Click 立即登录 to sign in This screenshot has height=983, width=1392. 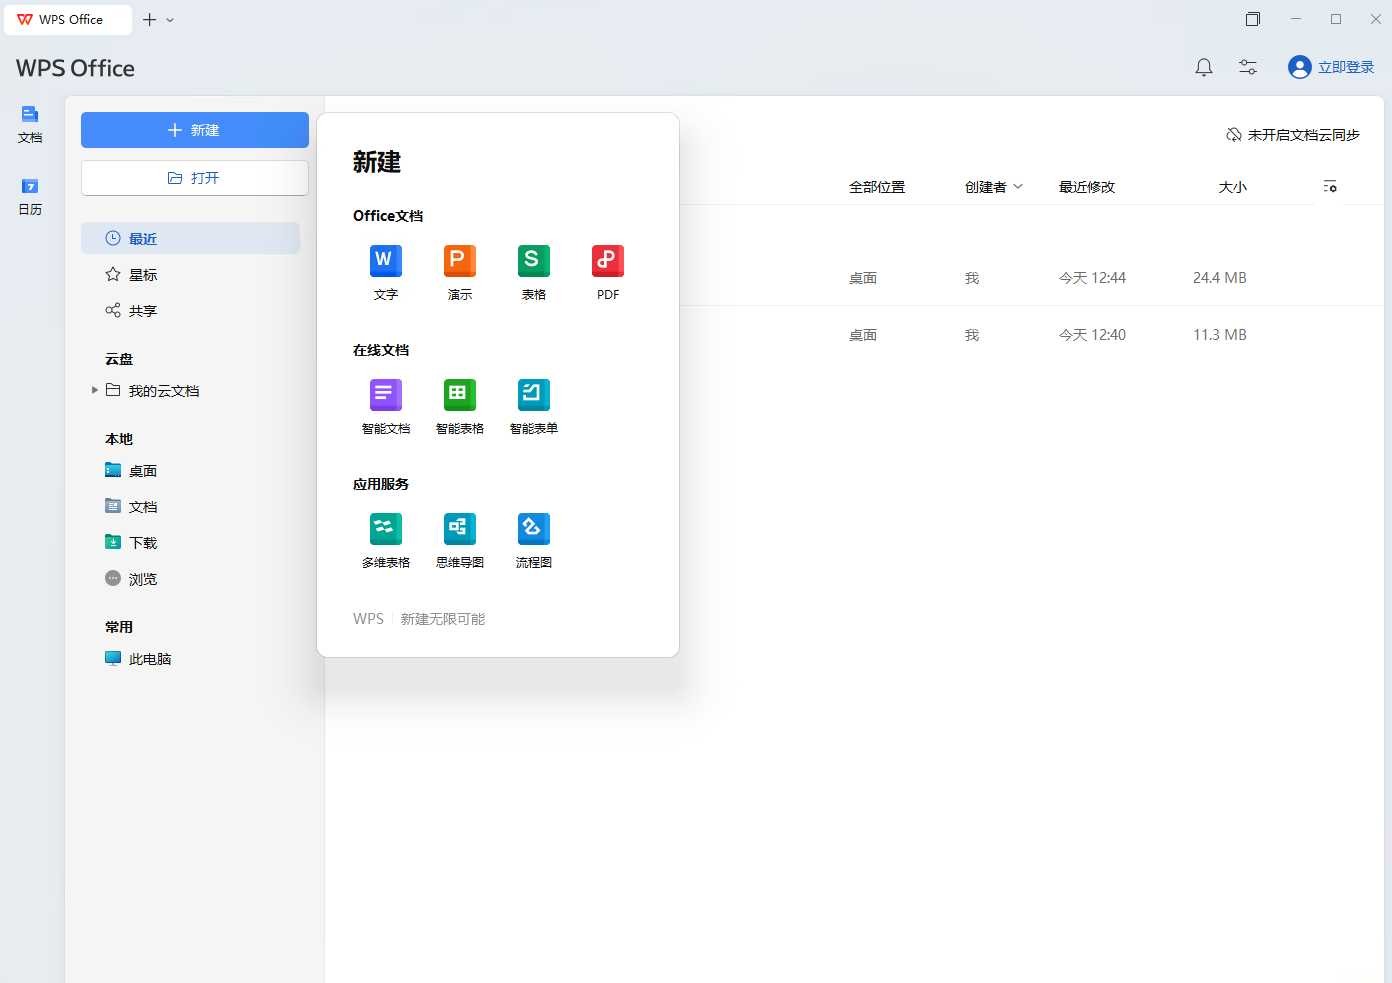pyautogui.click(x=1331, y=67)
